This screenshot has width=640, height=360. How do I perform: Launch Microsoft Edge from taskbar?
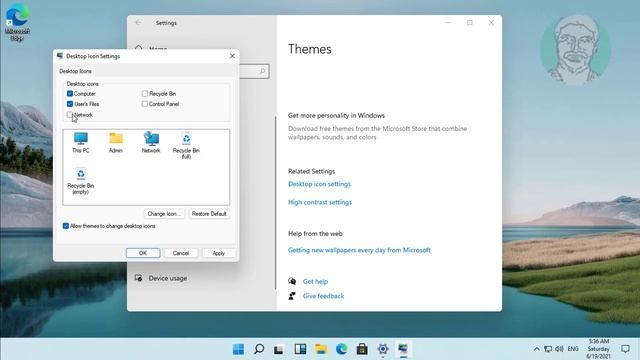(x=341, y=349)
